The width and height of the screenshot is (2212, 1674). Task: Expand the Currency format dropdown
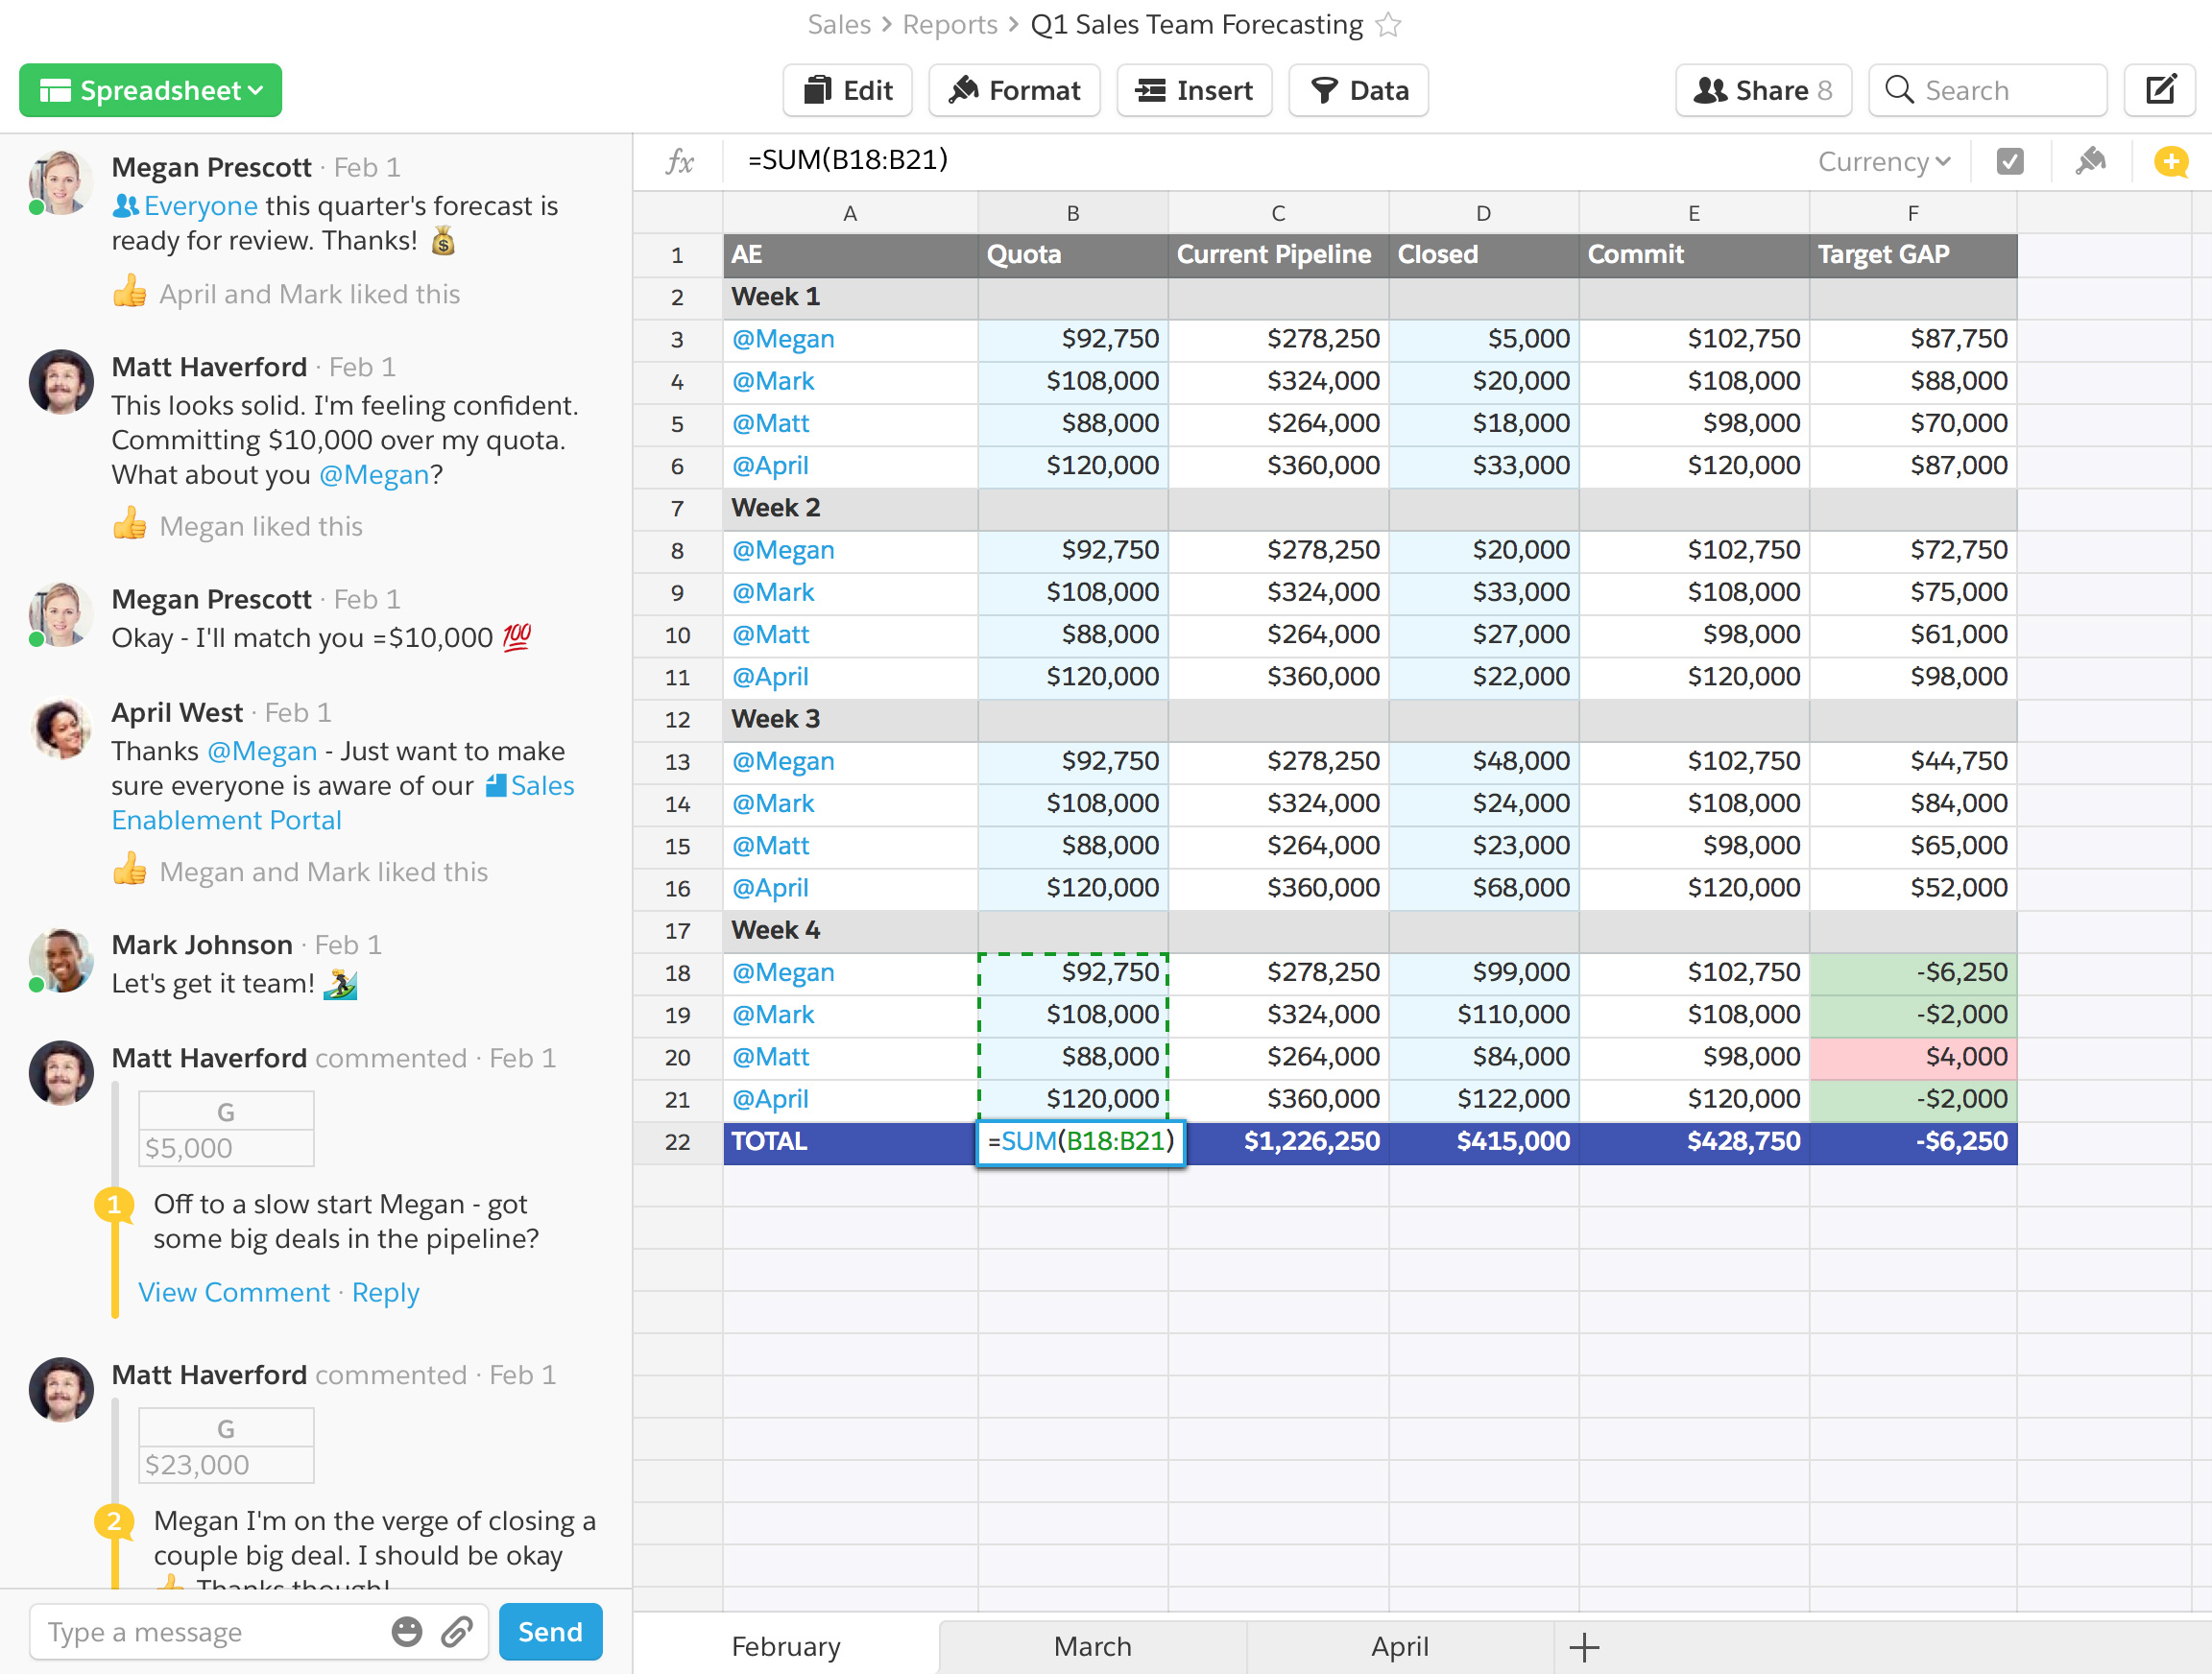[x=1883, y=161]
